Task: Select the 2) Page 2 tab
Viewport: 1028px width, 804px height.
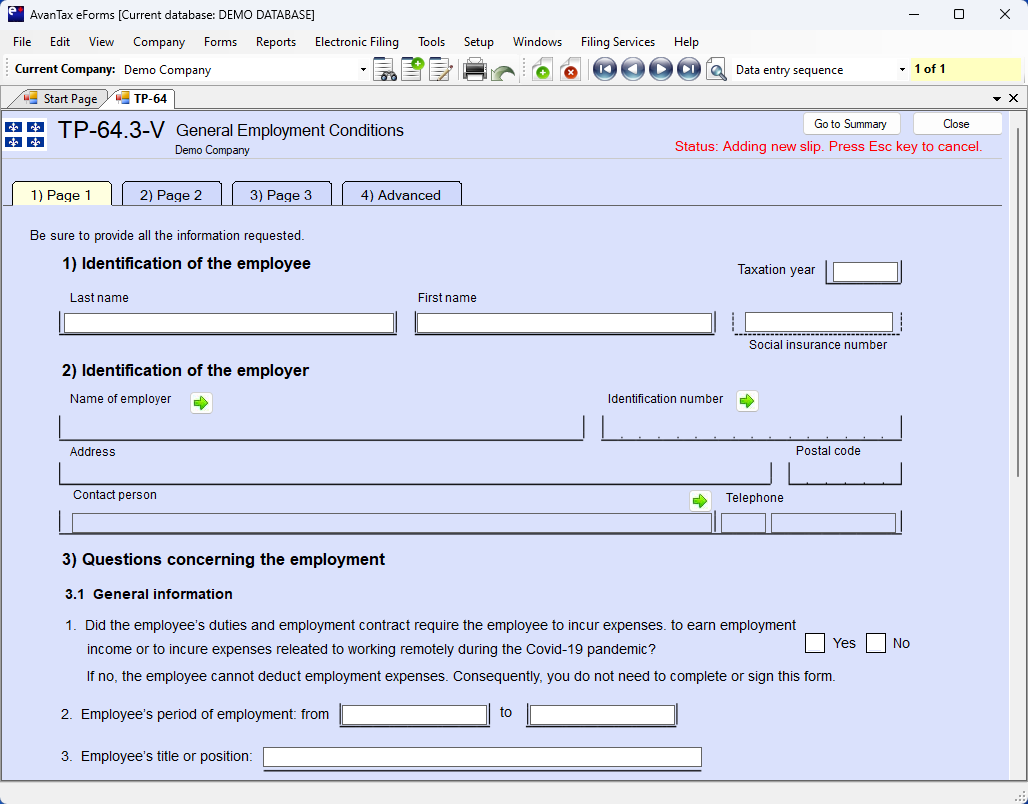Action: (x=171, y=195)
